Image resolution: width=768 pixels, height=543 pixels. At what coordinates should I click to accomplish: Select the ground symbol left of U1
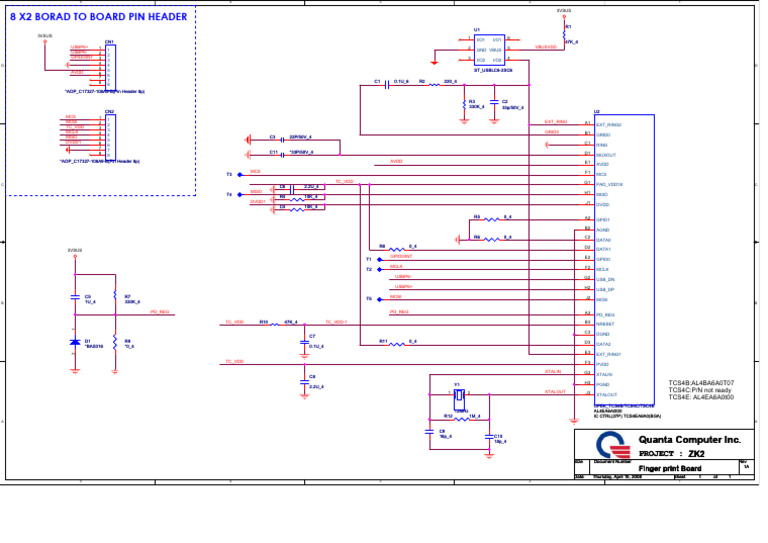tap(434, 62)
